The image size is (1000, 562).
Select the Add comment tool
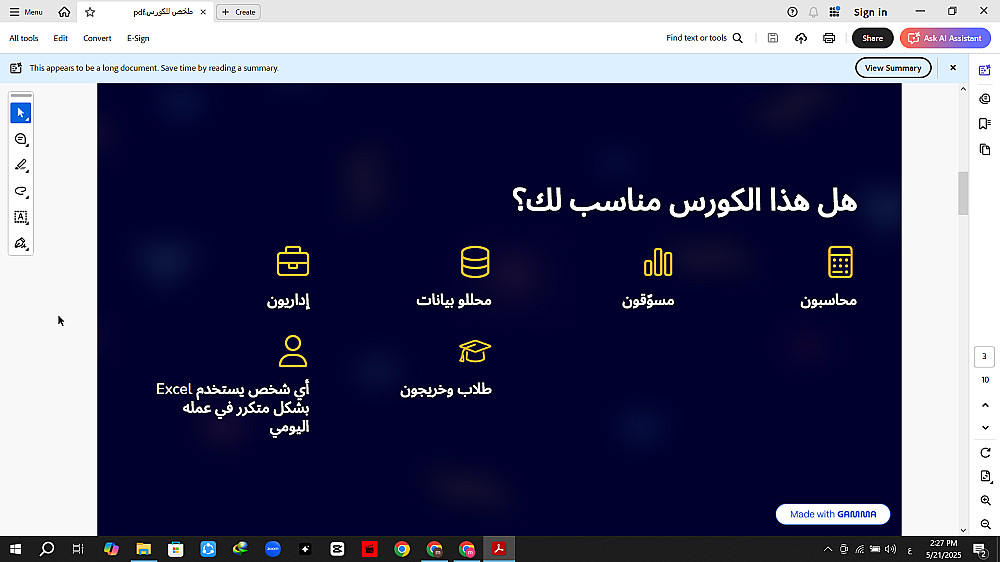(x=21, y=139)
